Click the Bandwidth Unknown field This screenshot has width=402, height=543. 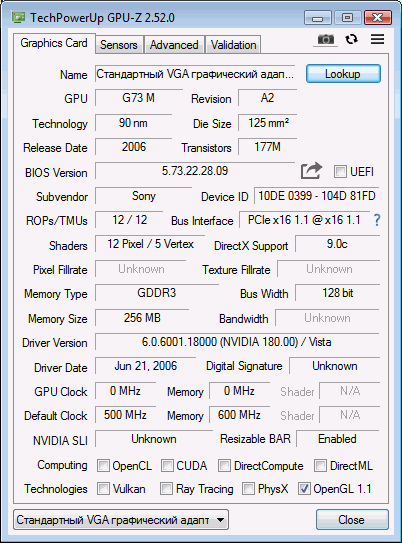328,318
